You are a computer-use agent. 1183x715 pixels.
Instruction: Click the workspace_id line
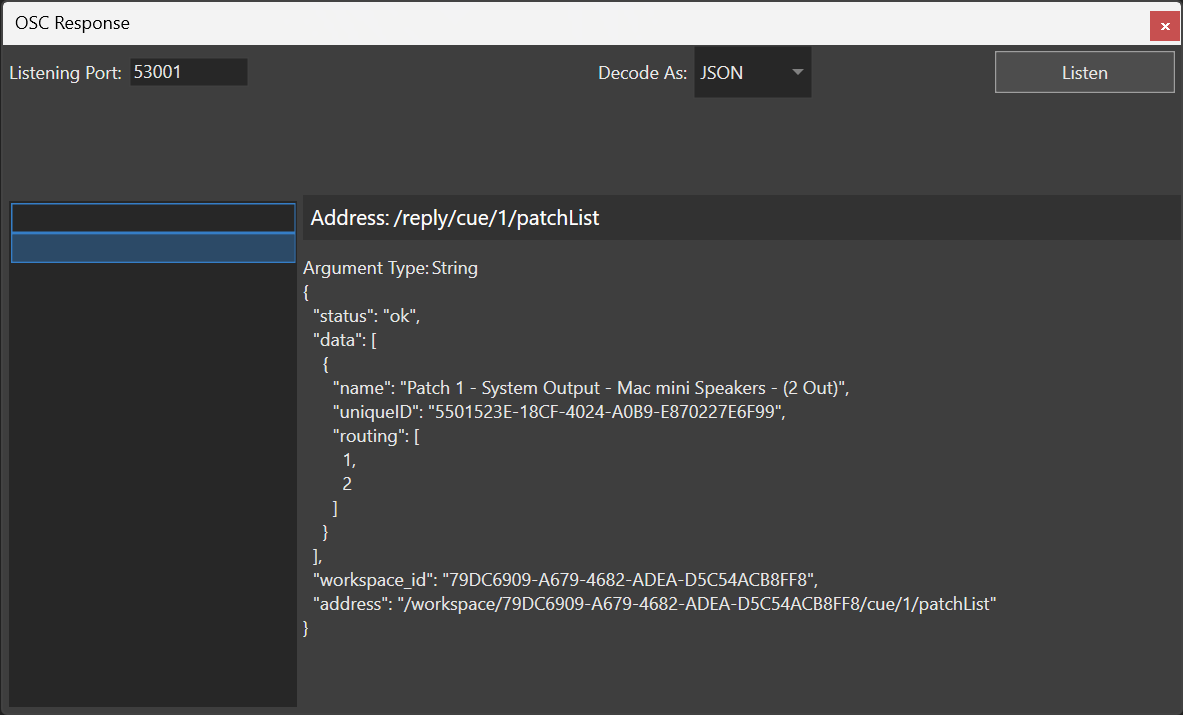tap(566, 579)
